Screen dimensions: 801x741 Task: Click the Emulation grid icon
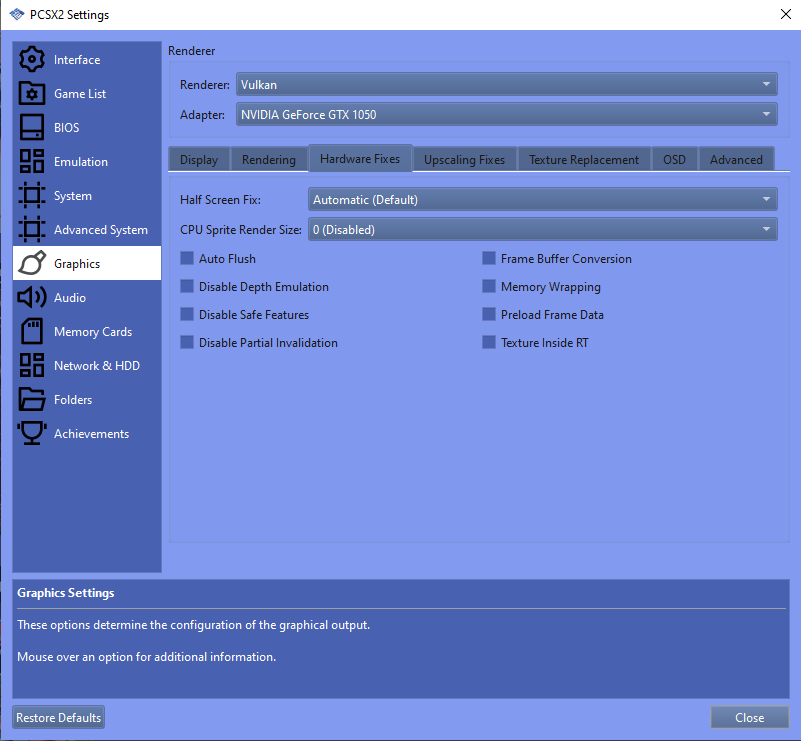pyautogui.click(x=32, y=161)
